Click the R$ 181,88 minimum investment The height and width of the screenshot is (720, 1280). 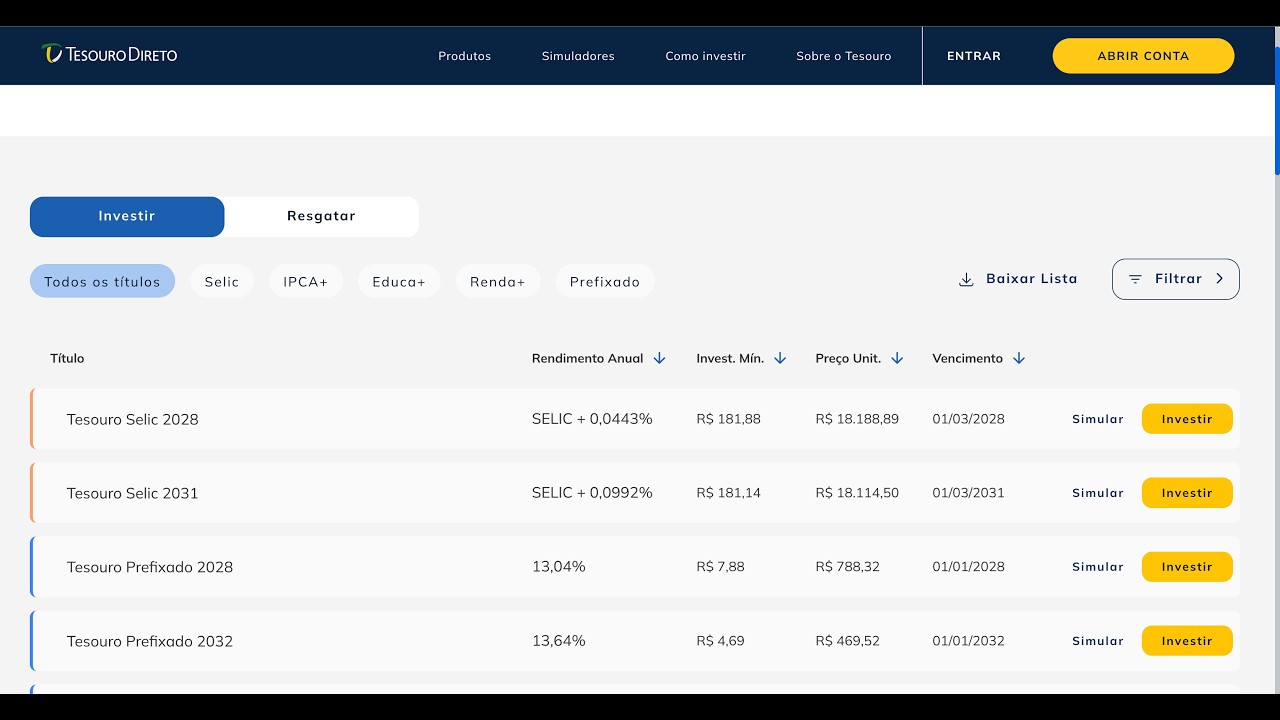click(729, 419)
